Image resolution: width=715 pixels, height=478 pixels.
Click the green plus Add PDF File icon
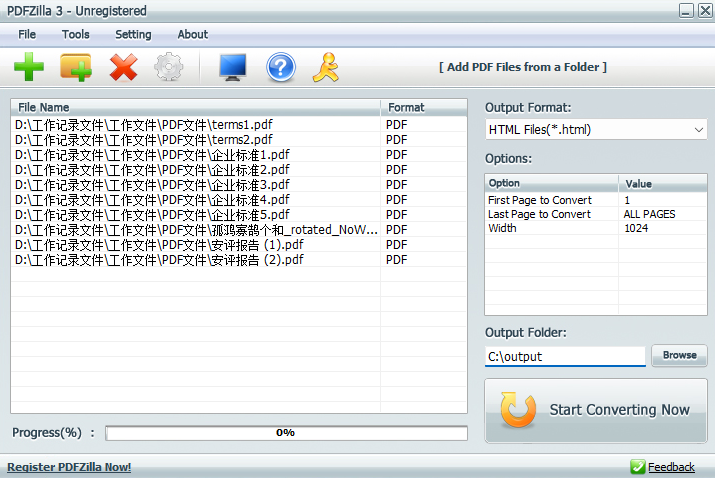coord(29,67)
